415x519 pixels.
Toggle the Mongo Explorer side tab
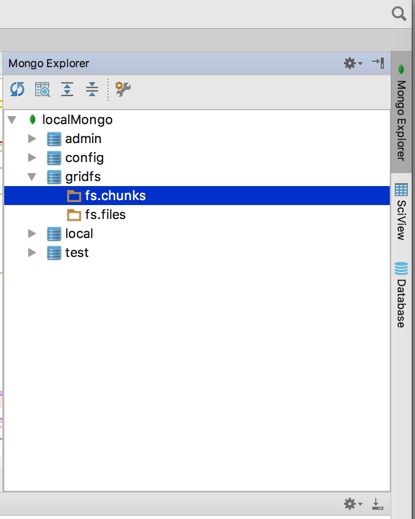[x=401, y=112]
